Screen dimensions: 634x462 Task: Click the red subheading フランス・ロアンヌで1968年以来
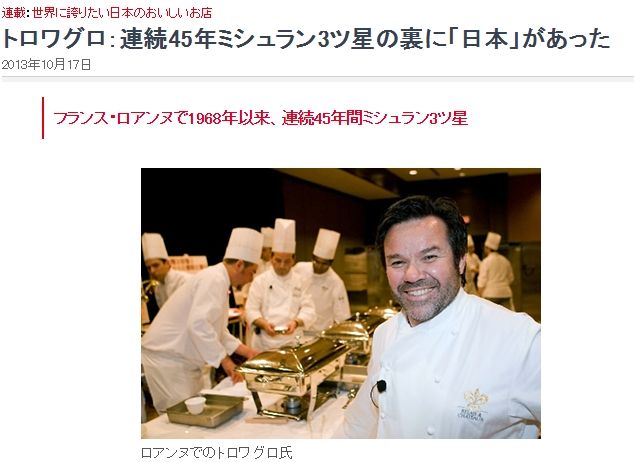tap(162, 118)
